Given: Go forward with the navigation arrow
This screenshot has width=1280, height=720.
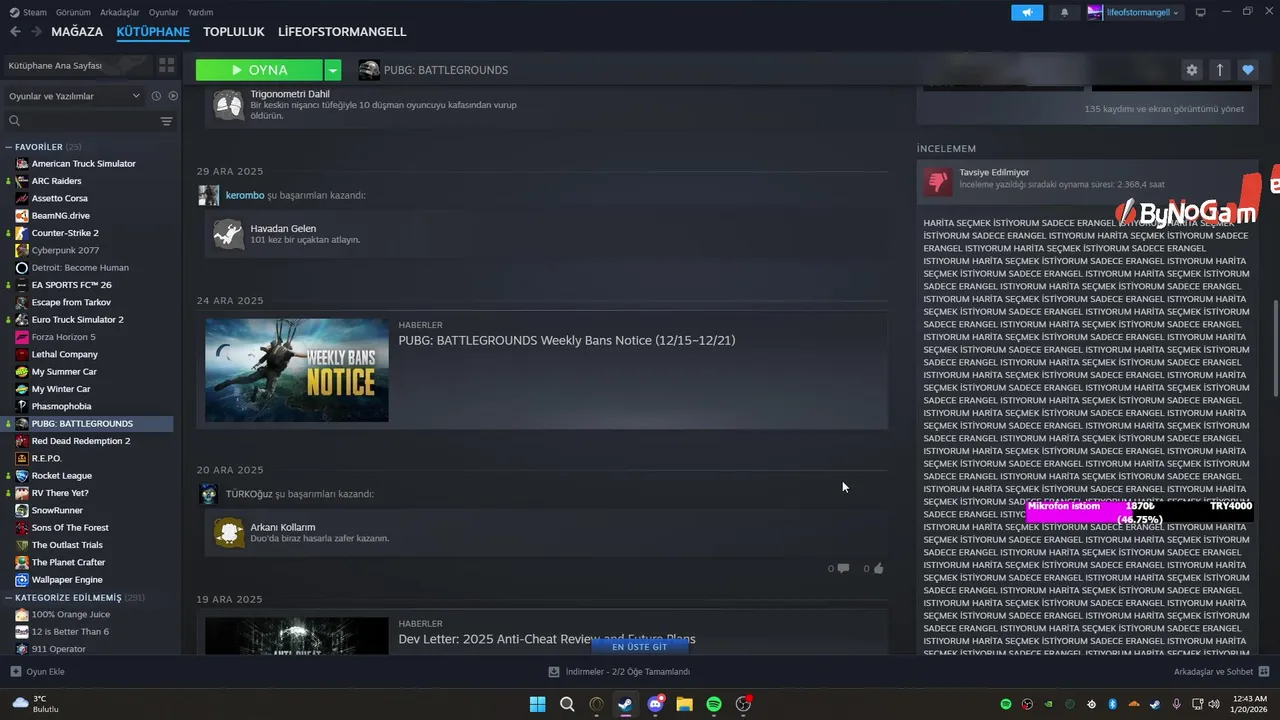Looking at the screenshot, I should pyautogui.click(x=36, y=32).
